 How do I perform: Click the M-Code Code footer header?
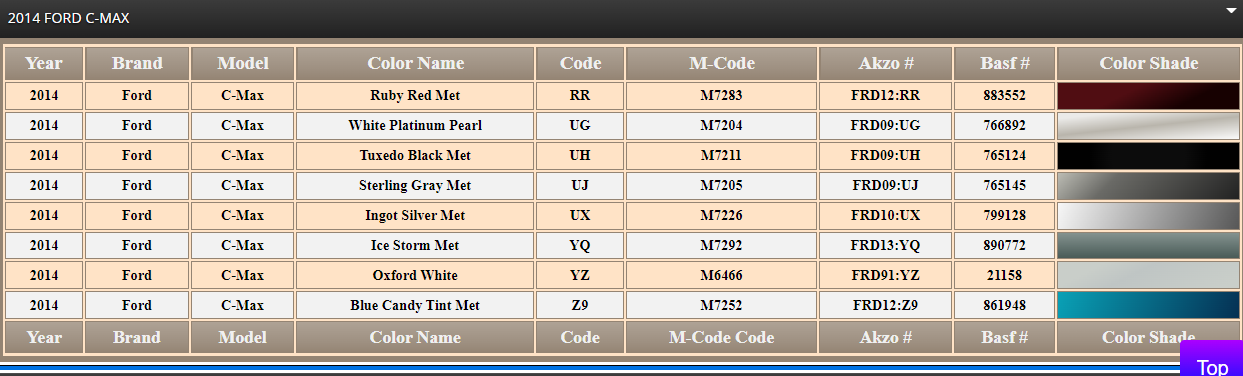tap(722, 338)
